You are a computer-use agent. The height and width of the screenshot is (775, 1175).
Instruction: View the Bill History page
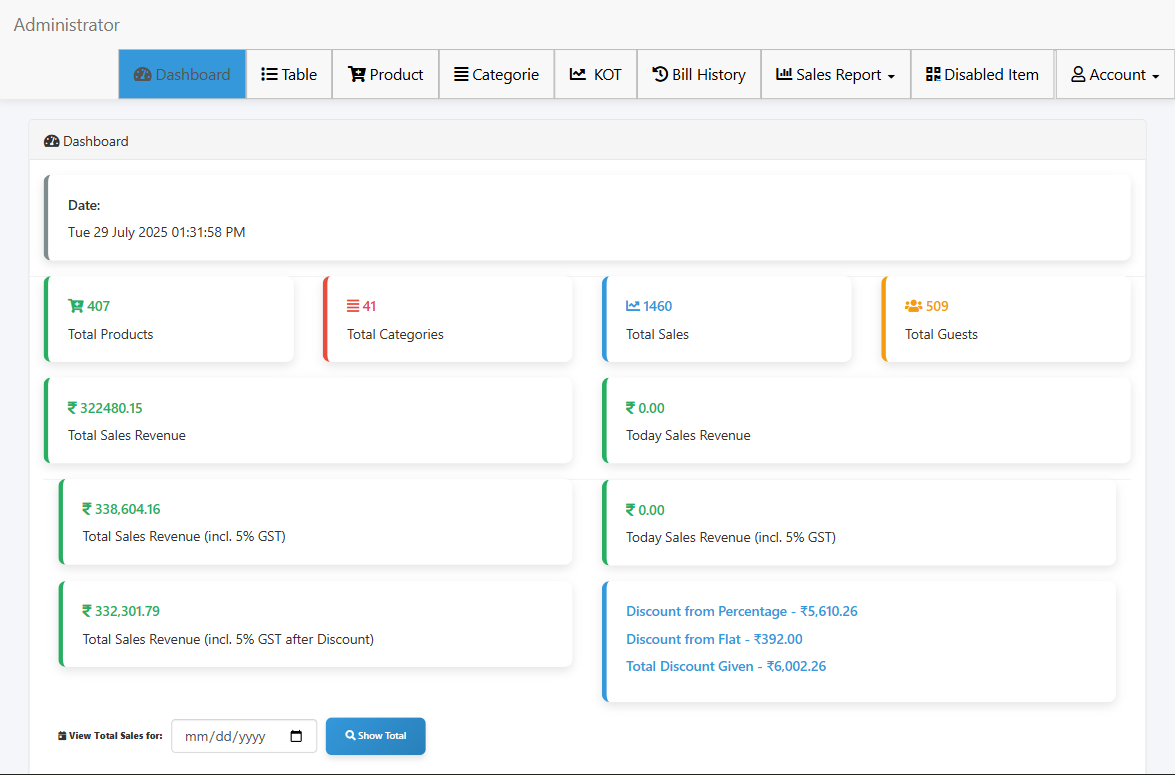(698, 74)
